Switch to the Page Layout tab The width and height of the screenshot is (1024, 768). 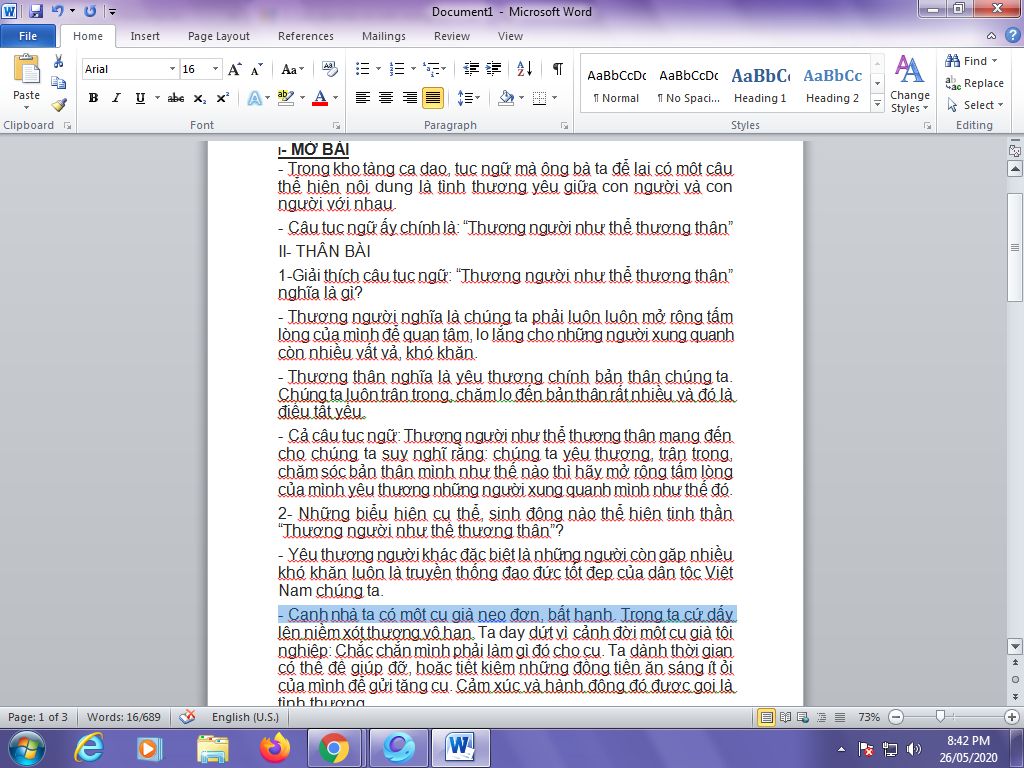(219, 36)
